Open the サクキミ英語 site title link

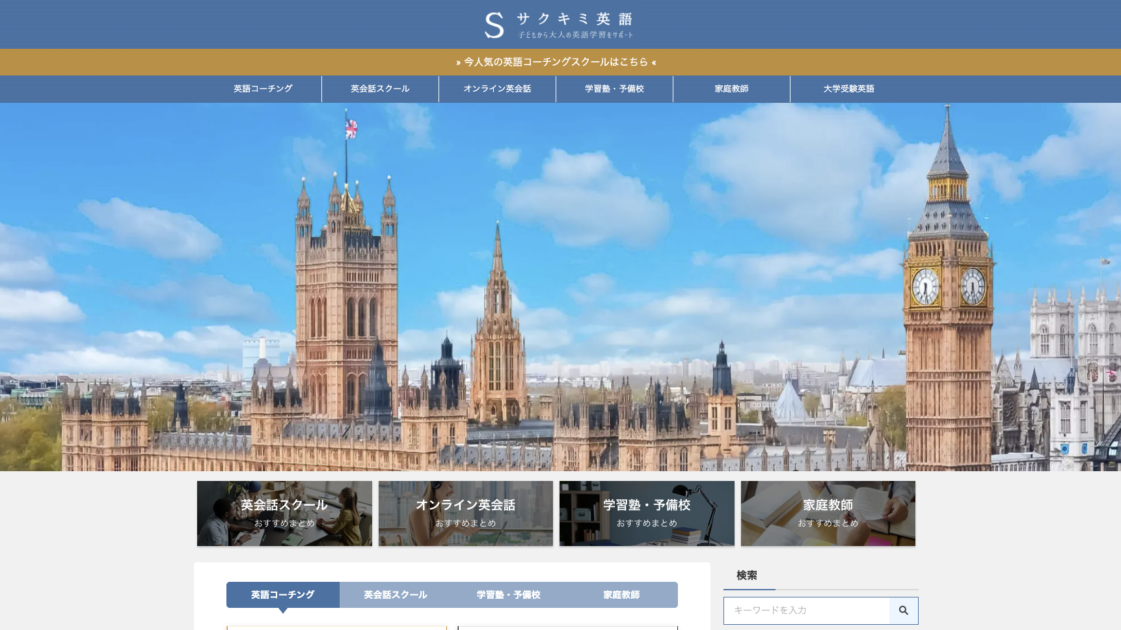click(574, 20)
